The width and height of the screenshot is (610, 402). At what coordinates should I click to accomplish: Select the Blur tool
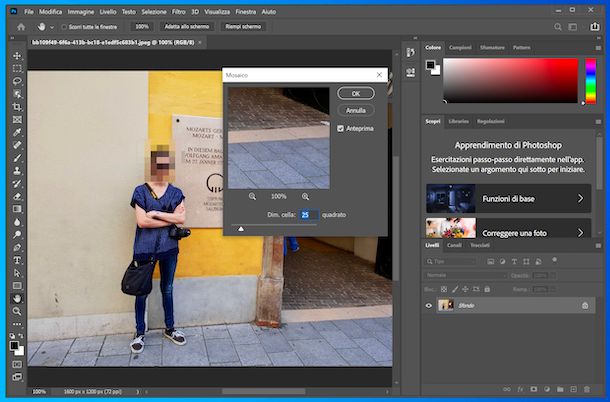click(x=17, y=222)
